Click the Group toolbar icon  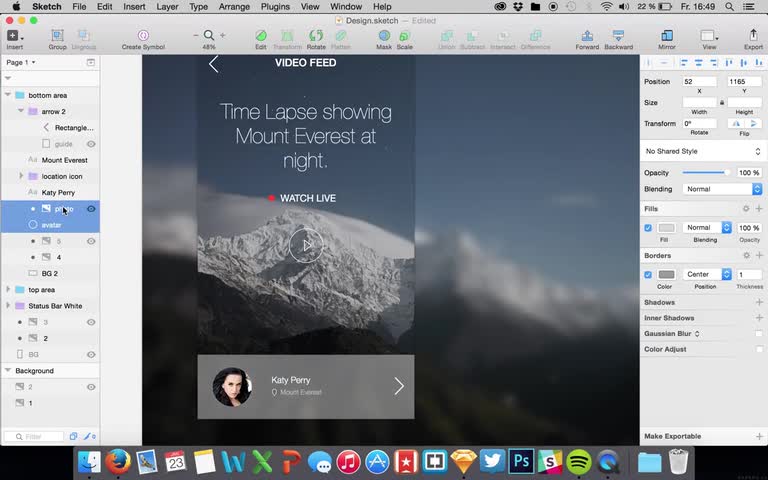click(x=57, y=35)
